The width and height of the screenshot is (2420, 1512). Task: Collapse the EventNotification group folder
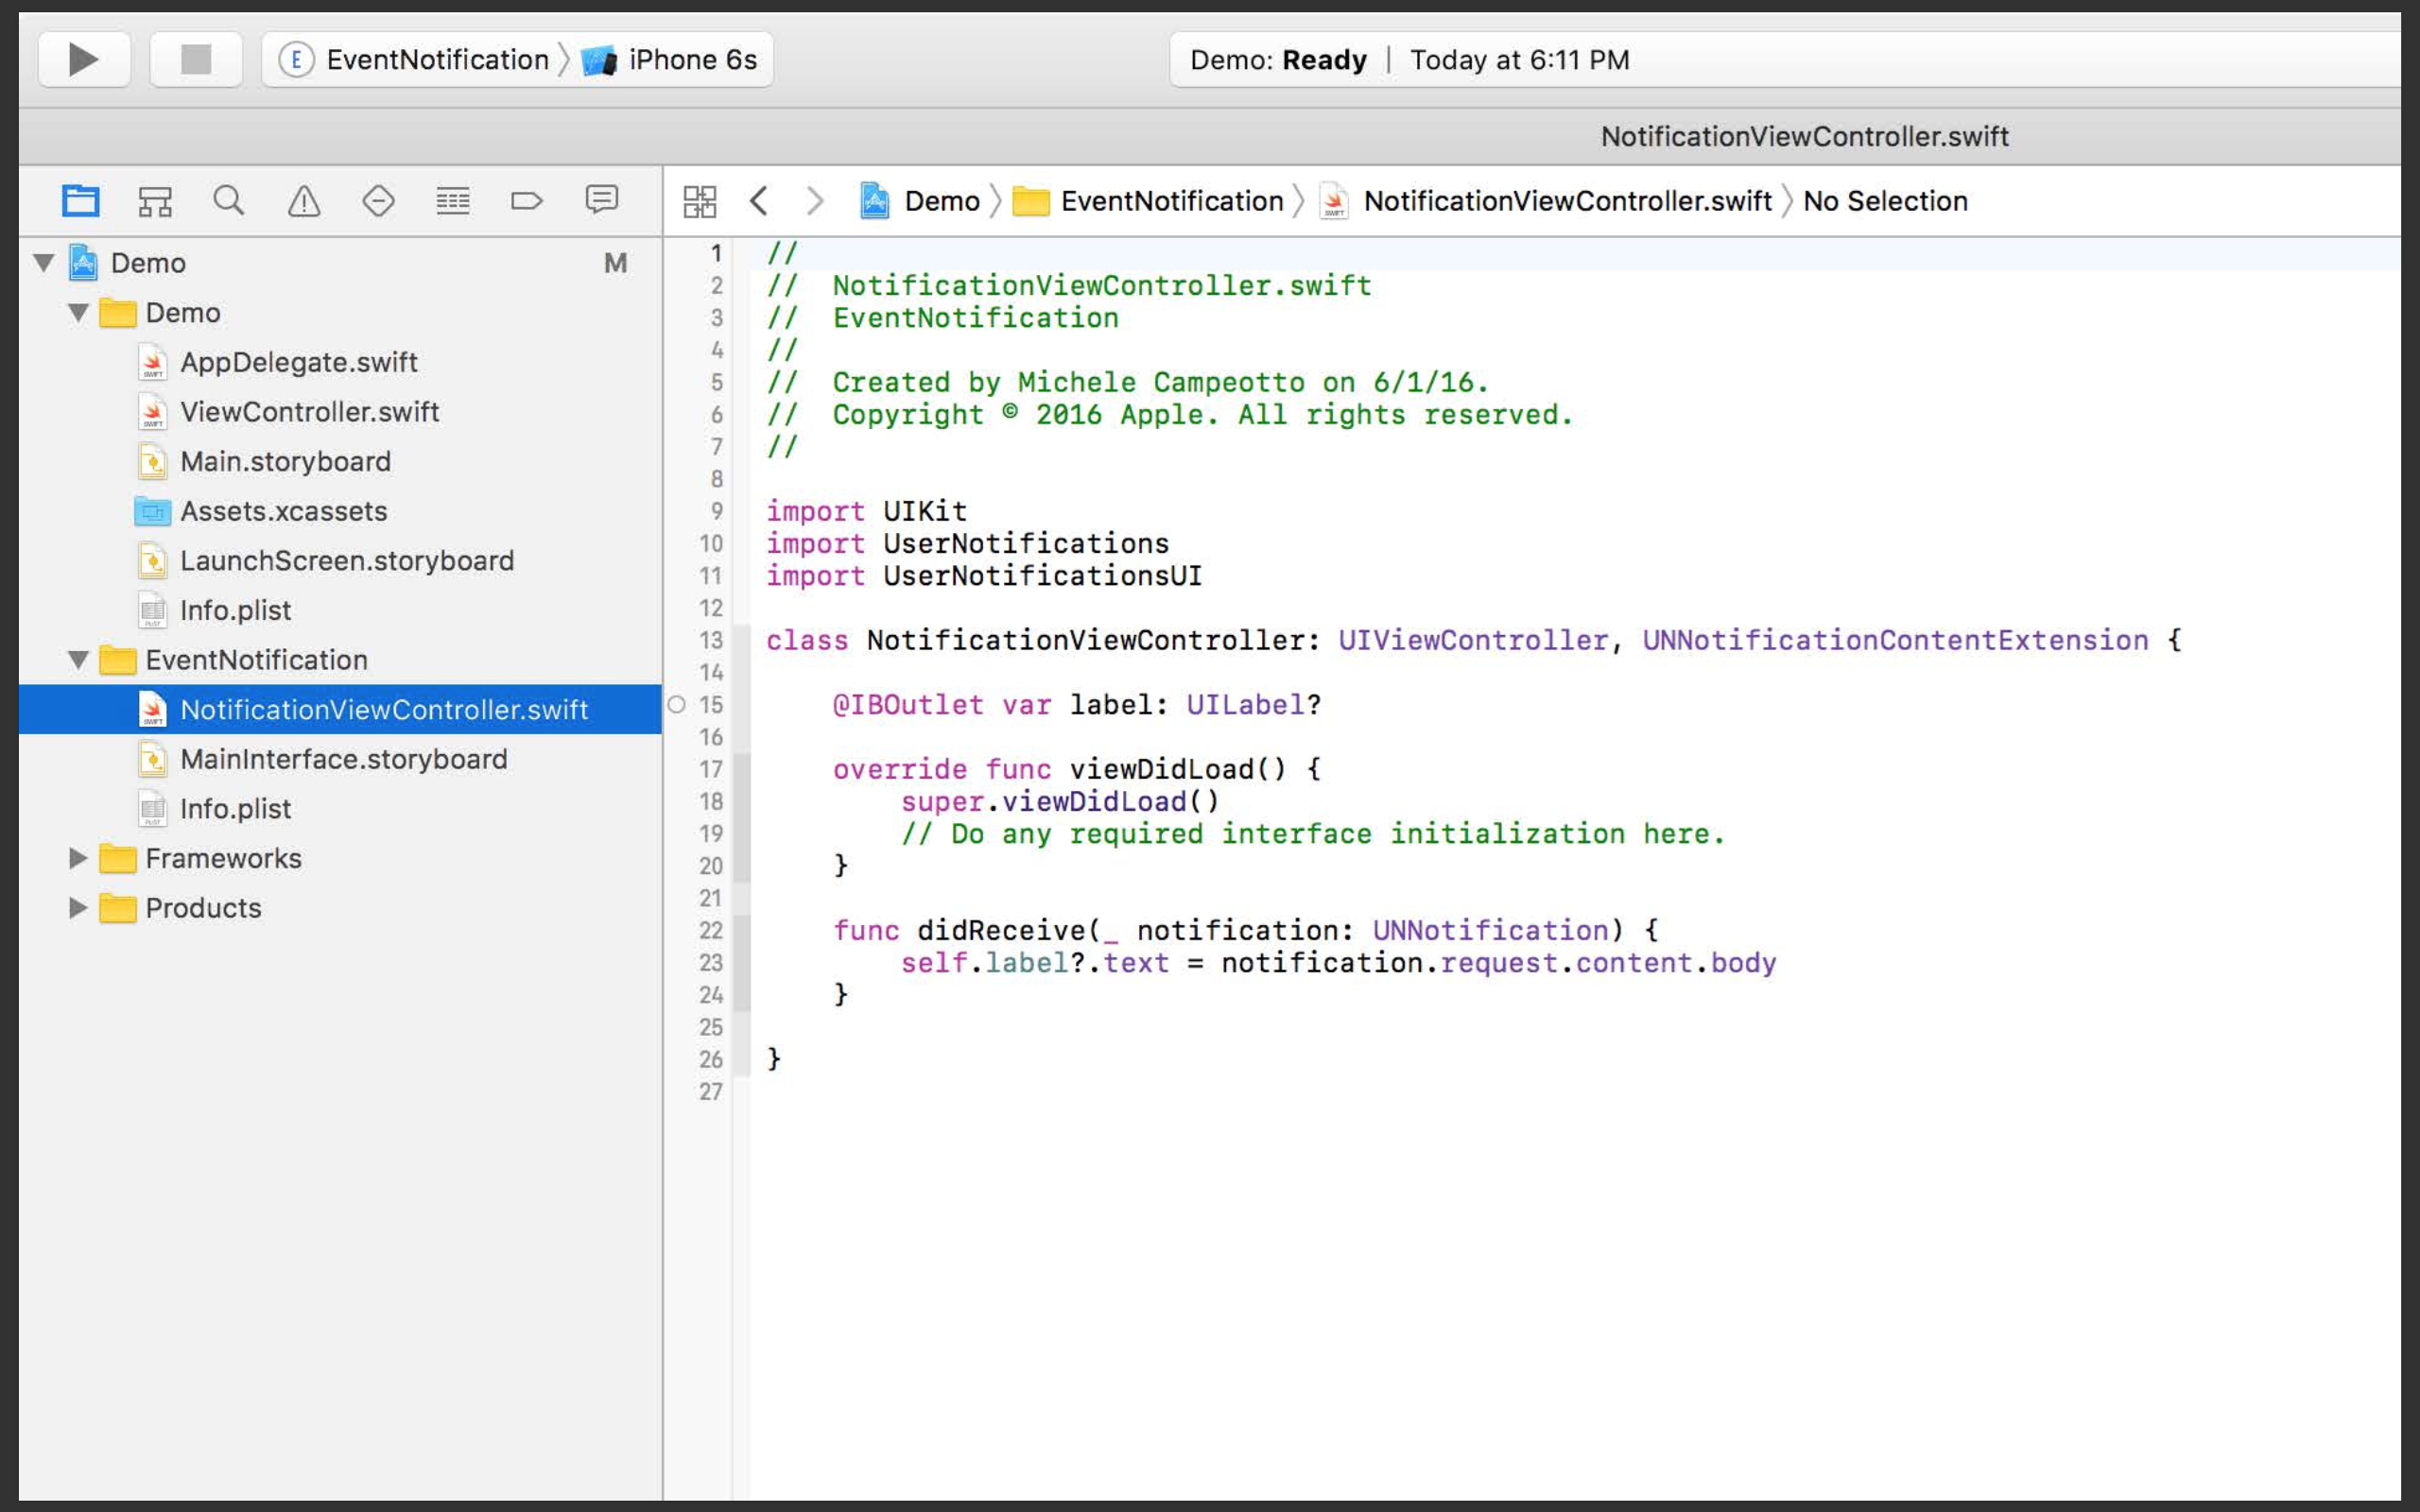78,660
